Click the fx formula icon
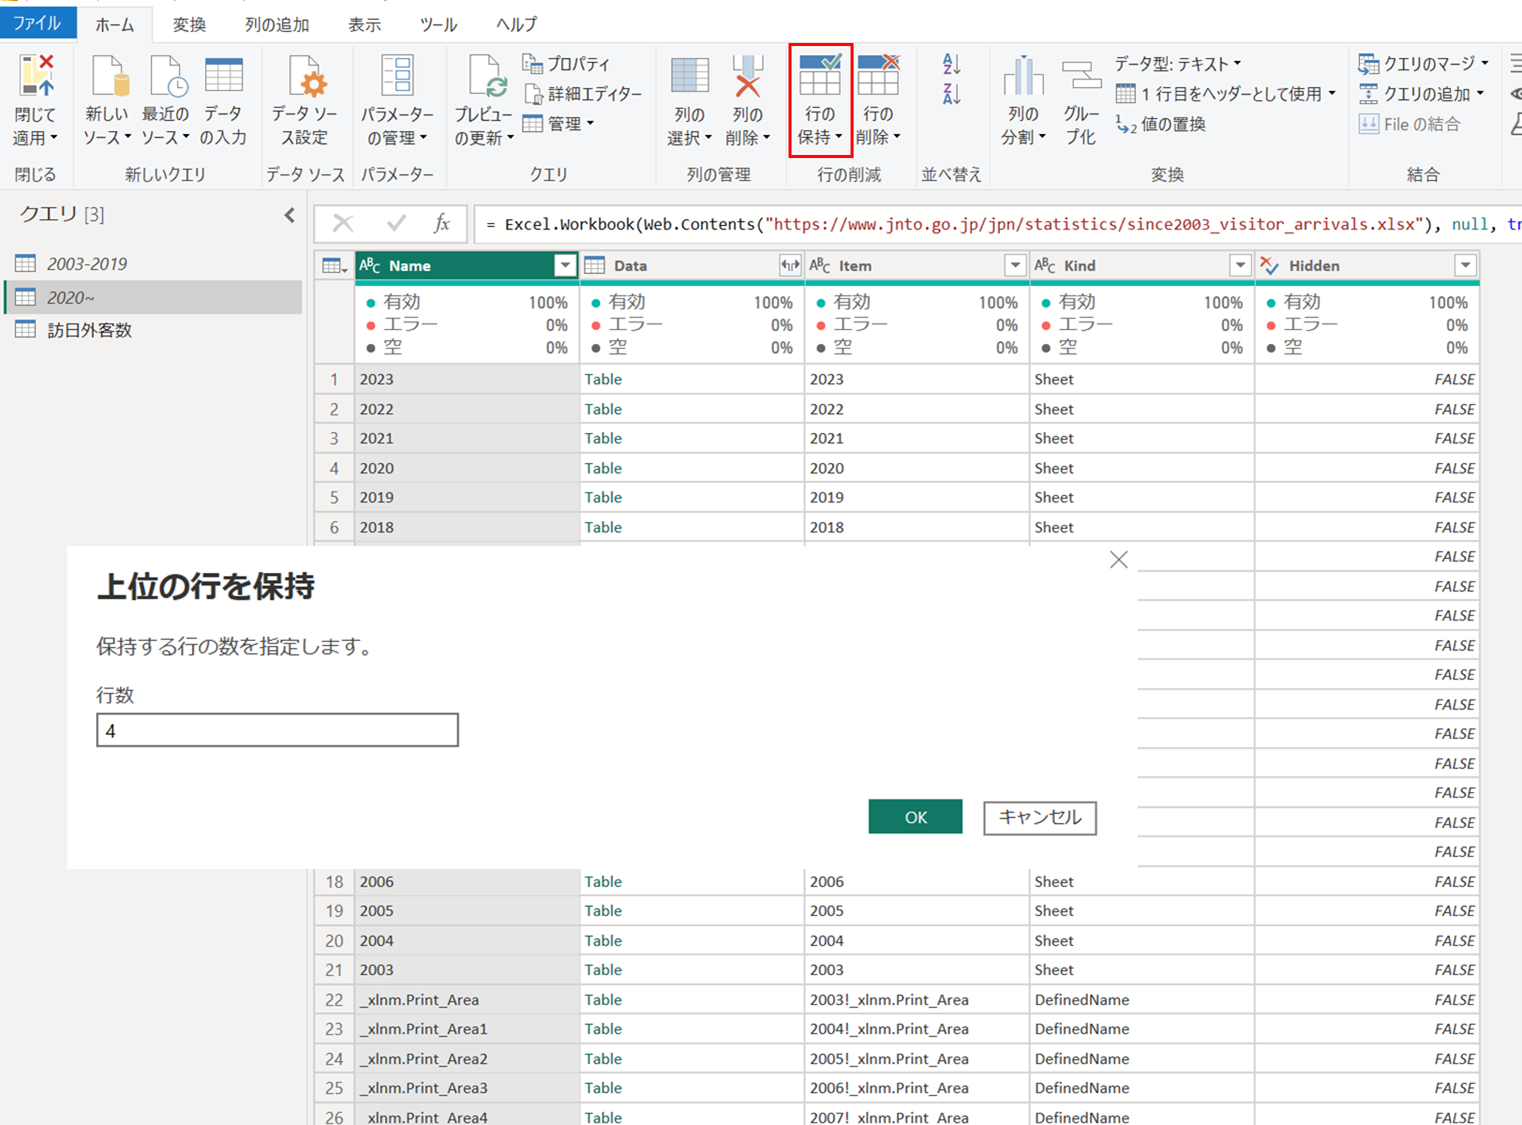 (442, 223)
